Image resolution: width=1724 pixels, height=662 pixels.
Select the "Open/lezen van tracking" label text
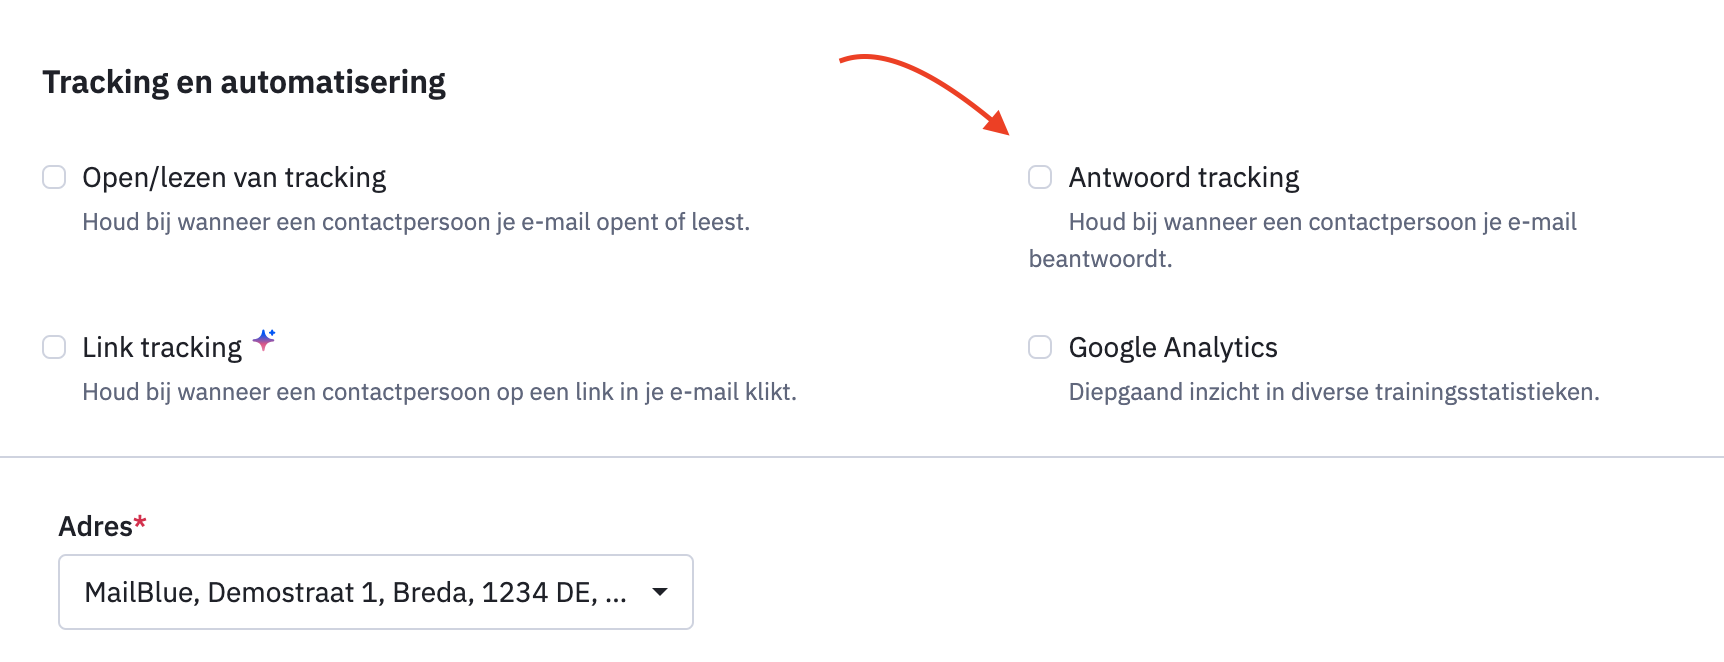coord(234,178)
